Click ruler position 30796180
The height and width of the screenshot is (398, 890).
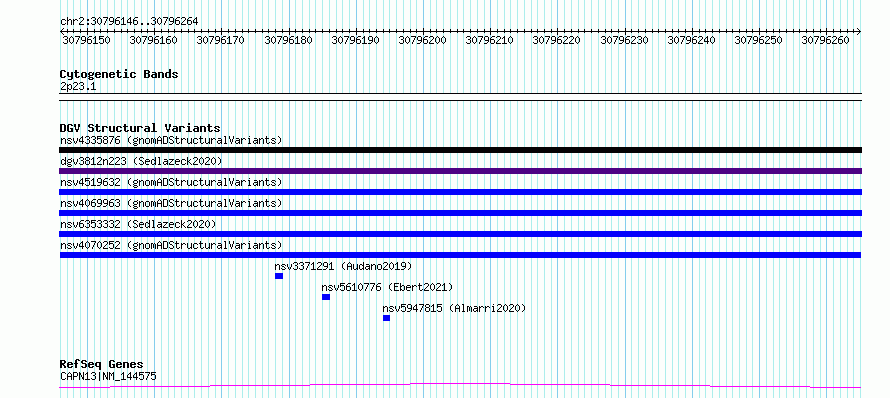click(288, 40)
